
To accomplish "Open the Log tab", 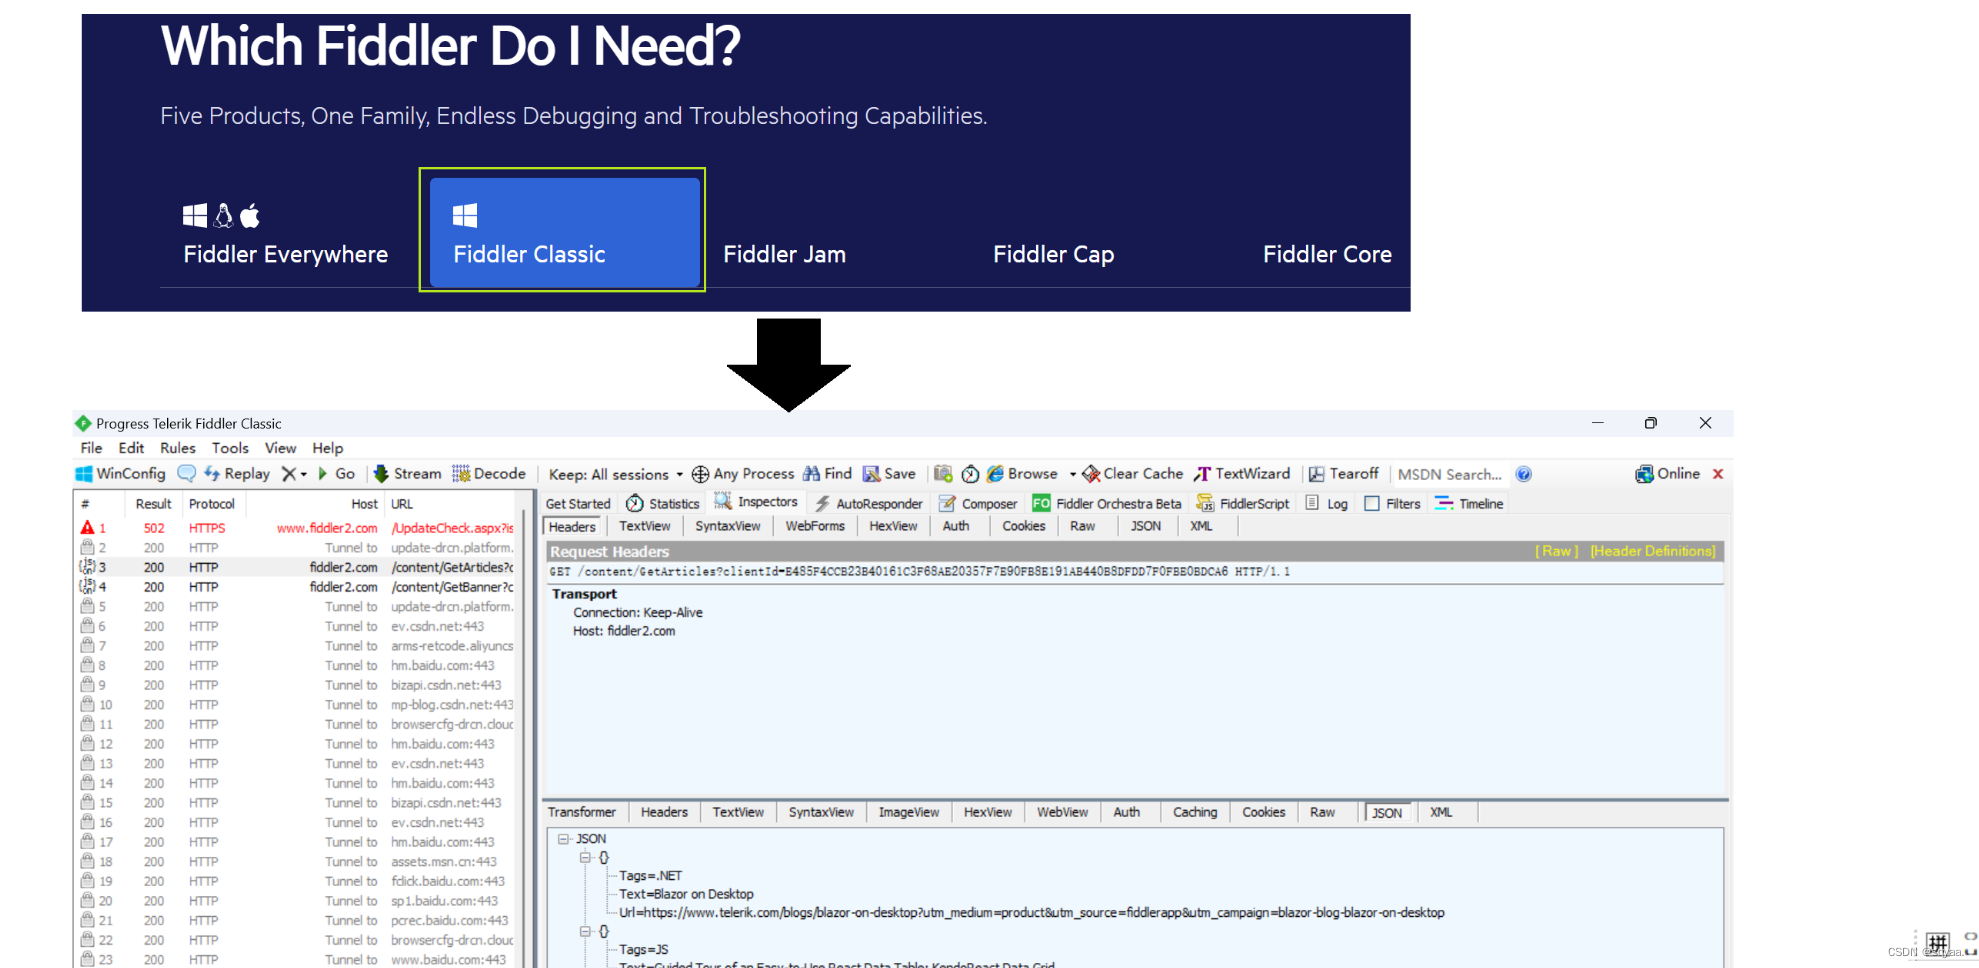I will click(1327, 504).
